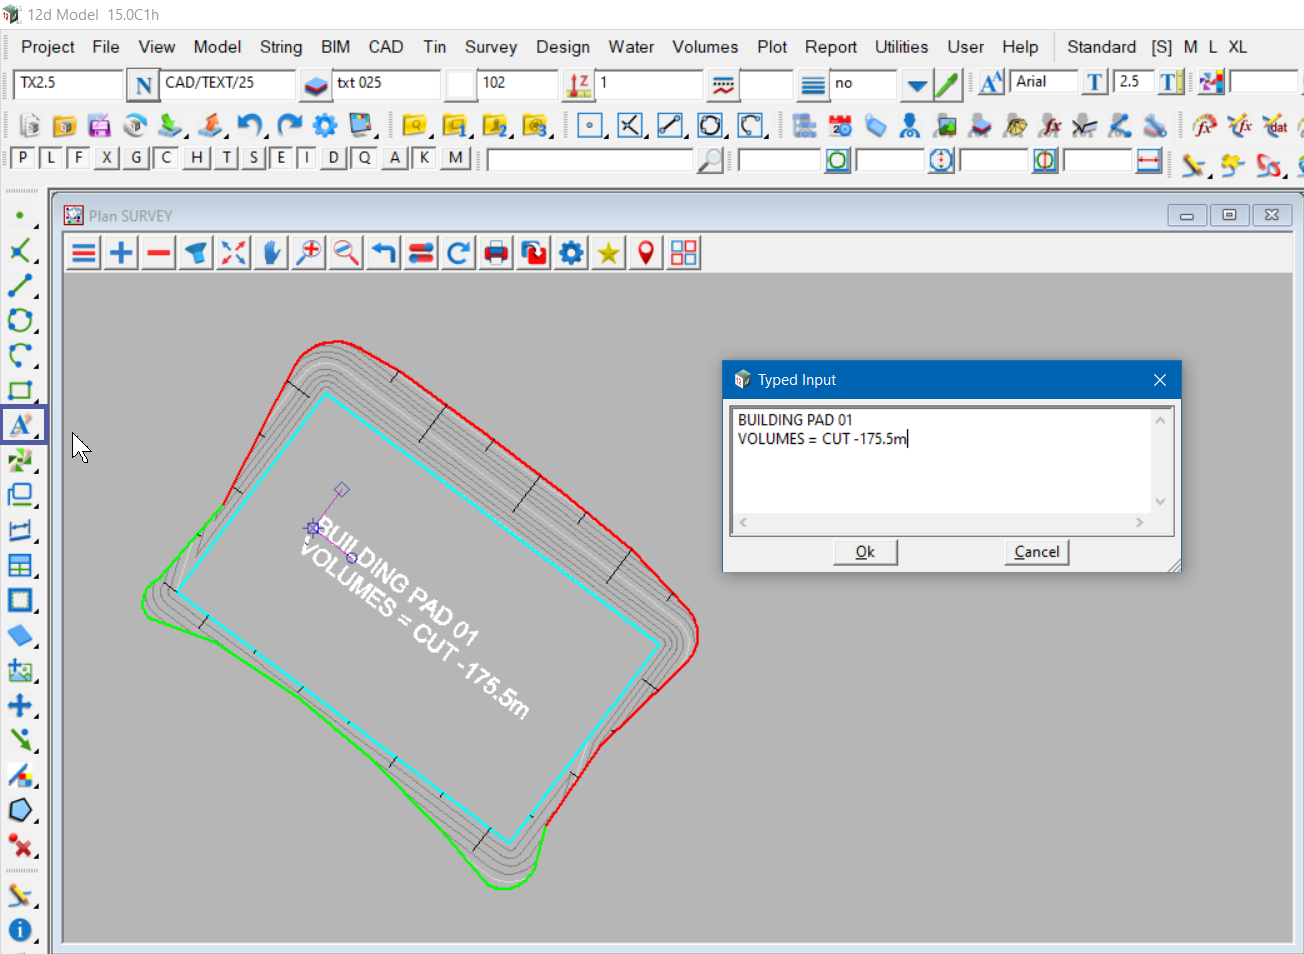1304x954 pixels.
Task: Click the yellow star favourites icon
Action: [608, 253]
